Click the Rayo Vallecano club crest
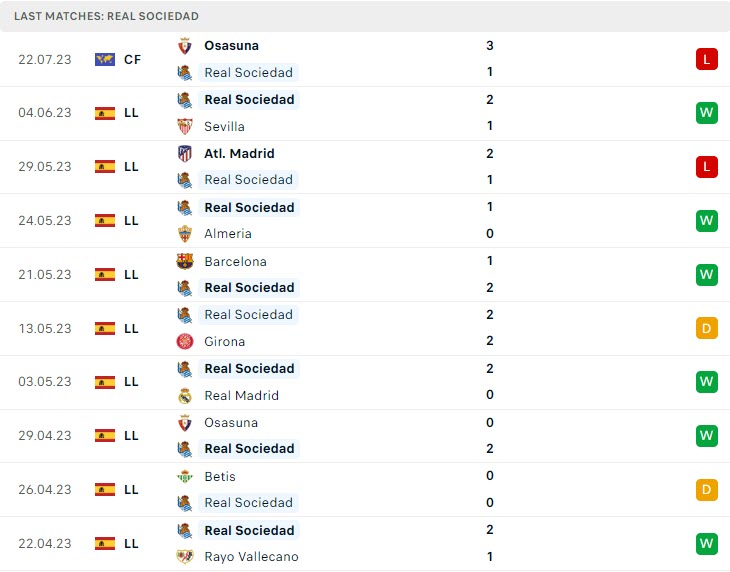730x572 pixels. click(184, 557)
